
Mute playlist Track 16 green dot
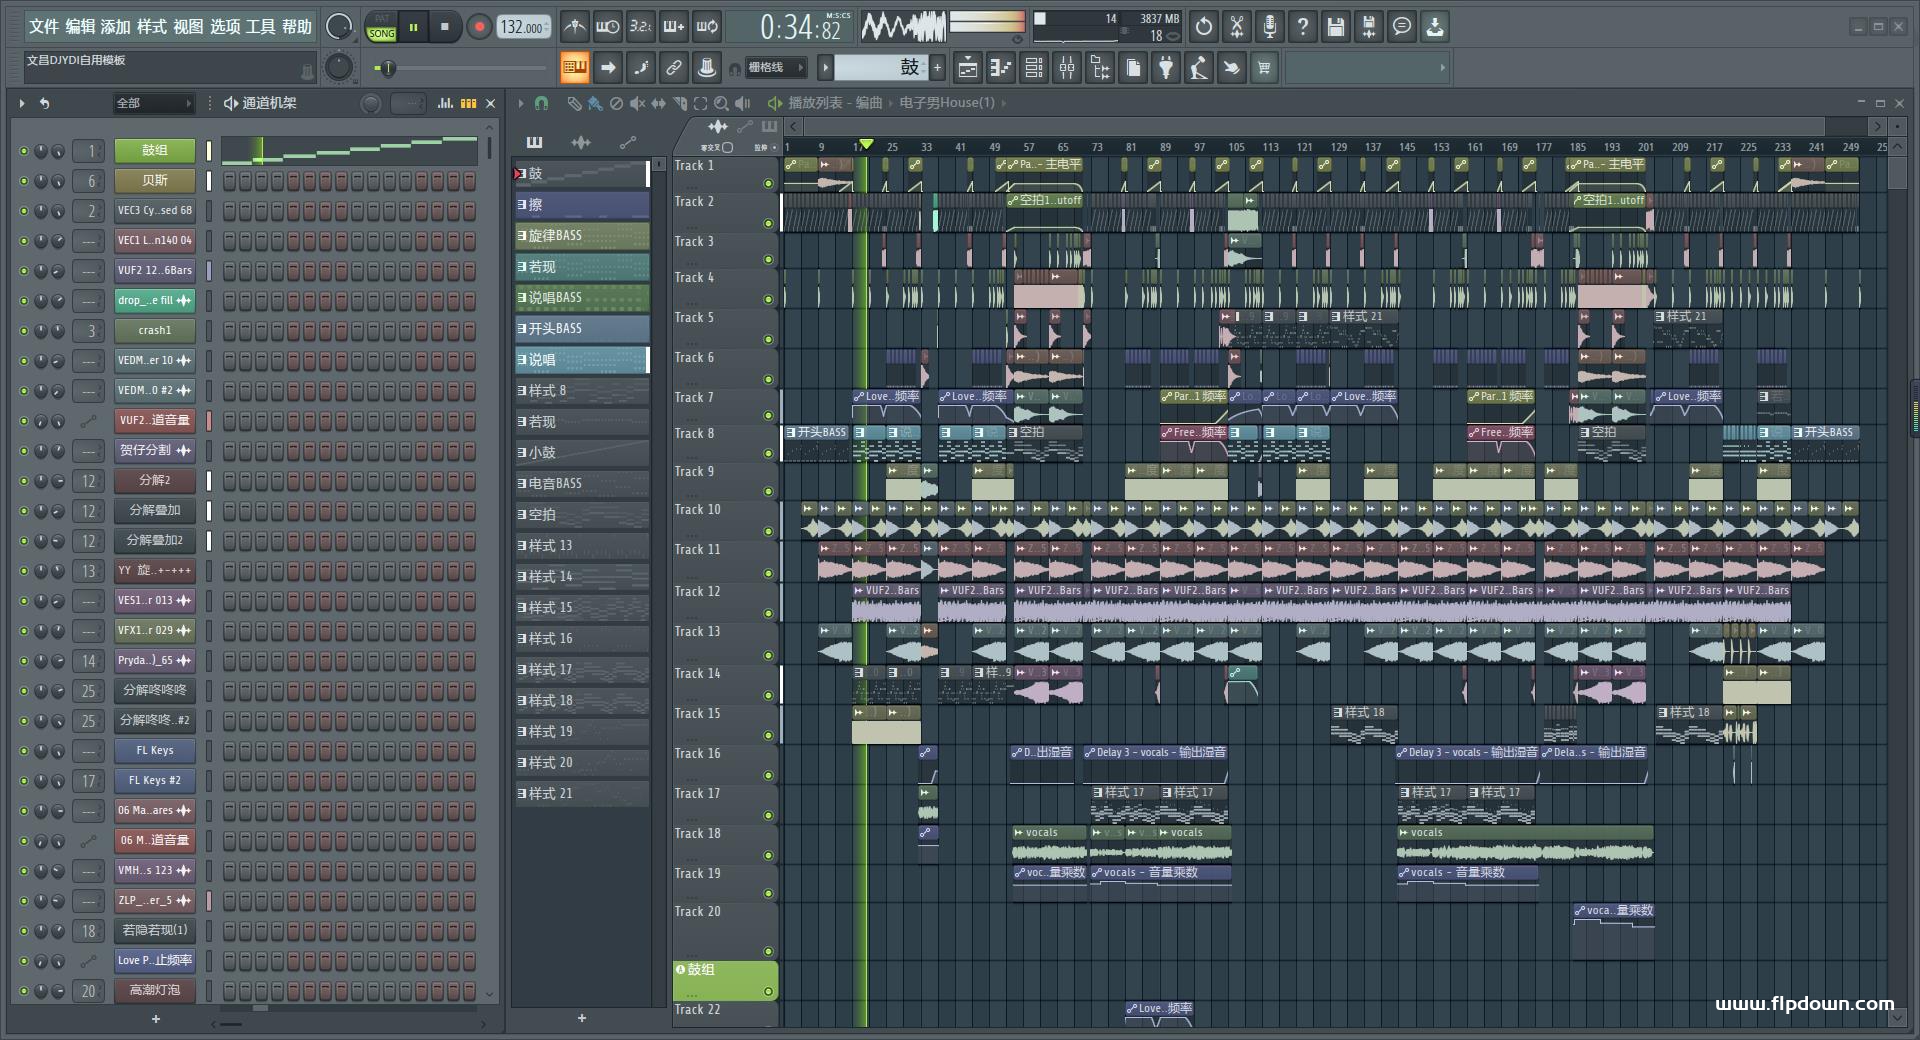(x=768, y=776)
